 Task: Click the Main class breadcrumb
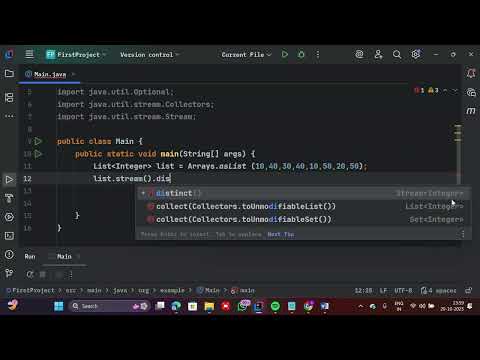(x=209, y=291)
